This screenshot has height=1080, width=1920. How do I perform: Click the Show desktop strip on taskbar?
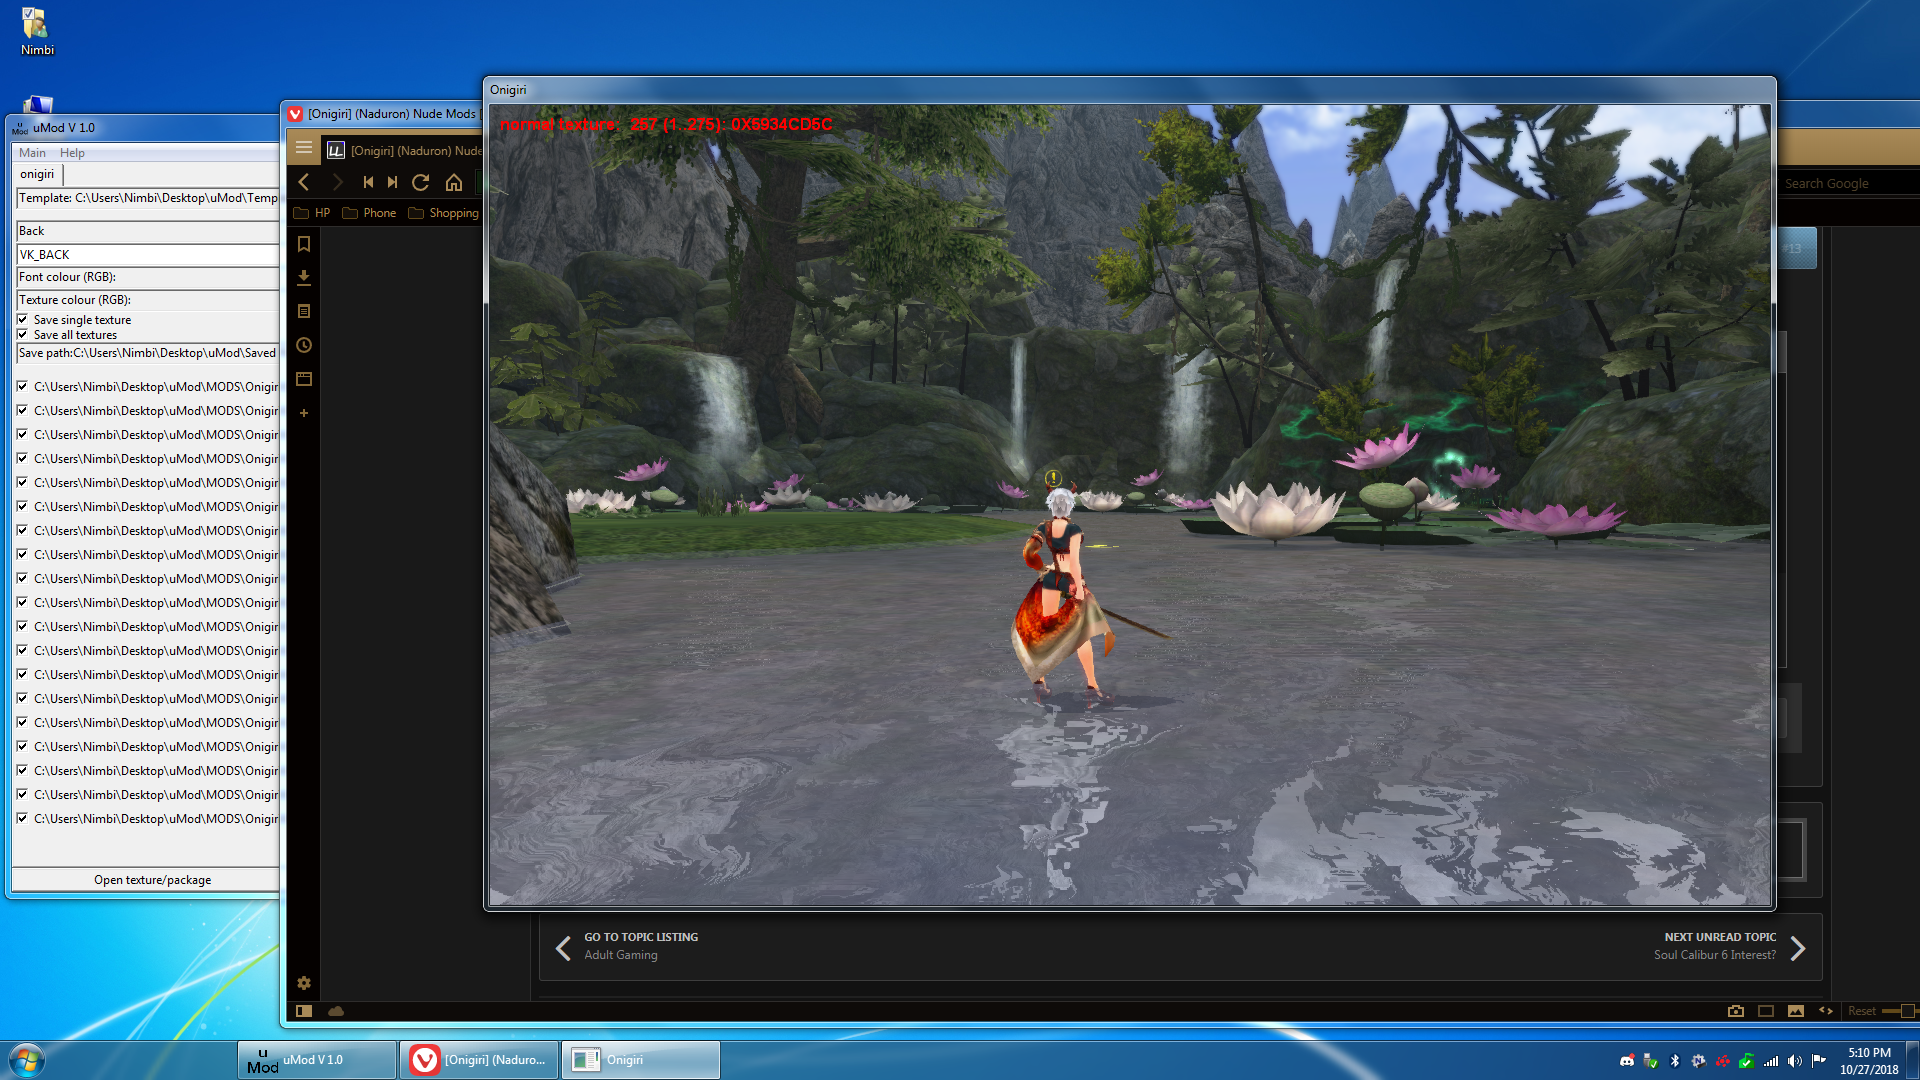coord(1913,1060)
